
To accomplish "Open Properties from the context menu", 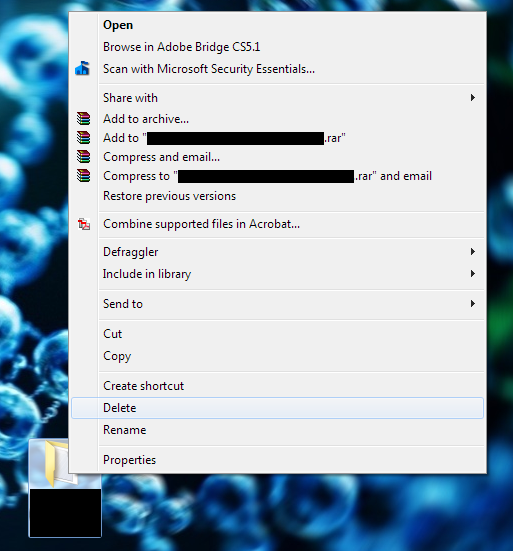I will click(x=278, y=460).
